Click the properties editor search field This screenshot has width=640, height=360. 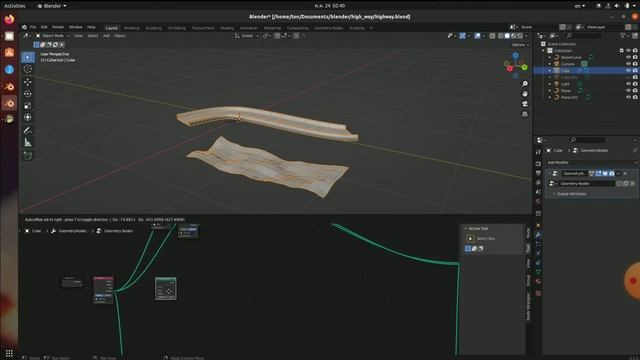click(x=588, y=140)
